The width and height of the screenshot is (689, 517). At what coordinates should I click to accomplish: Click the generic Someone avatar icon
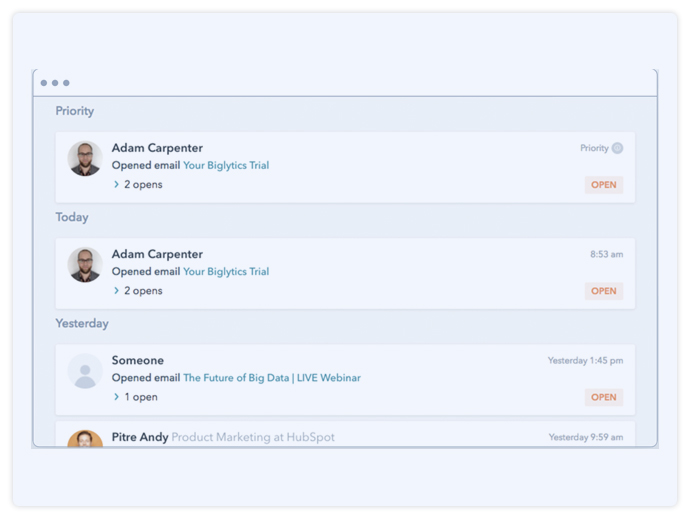(85, 371)
